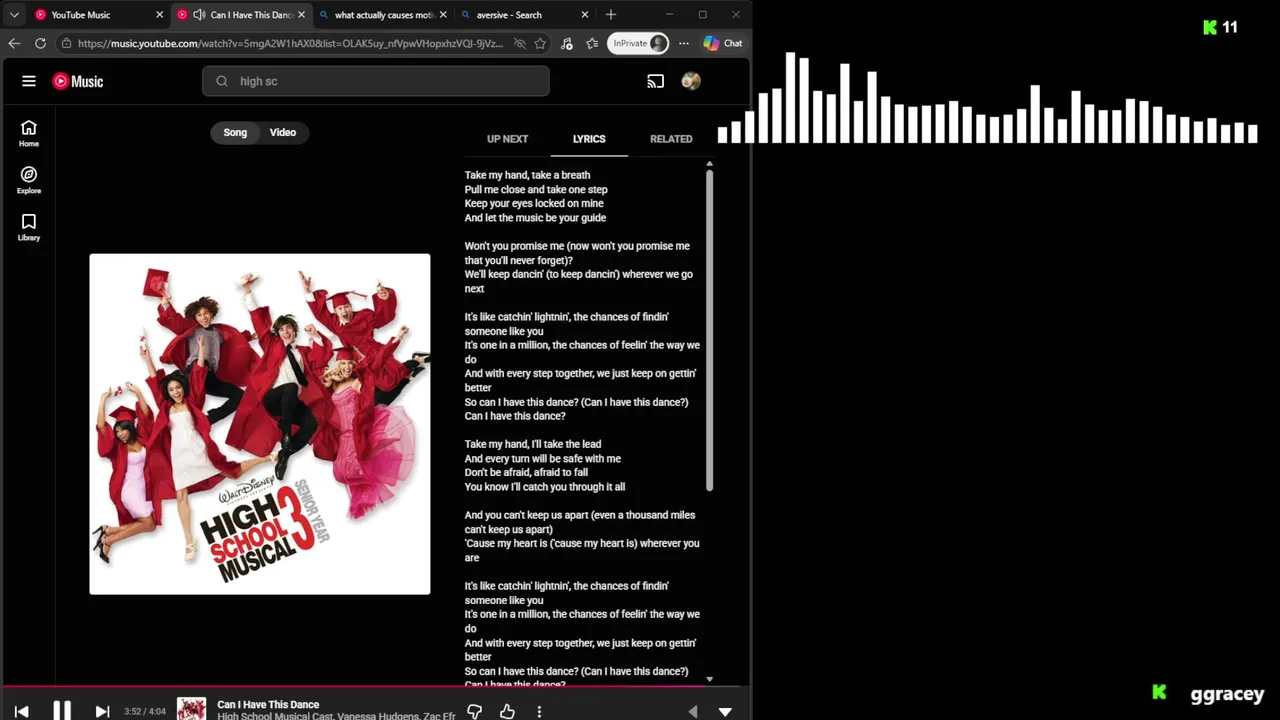
Task: Click the 3:52 / 4:04 time display
Action: [x=145, y=711]
